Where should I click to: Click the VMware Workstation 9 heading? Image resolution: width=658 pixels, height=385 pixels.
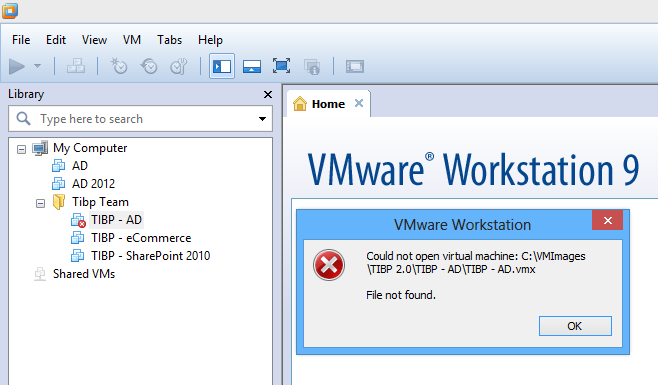point(473,170)
